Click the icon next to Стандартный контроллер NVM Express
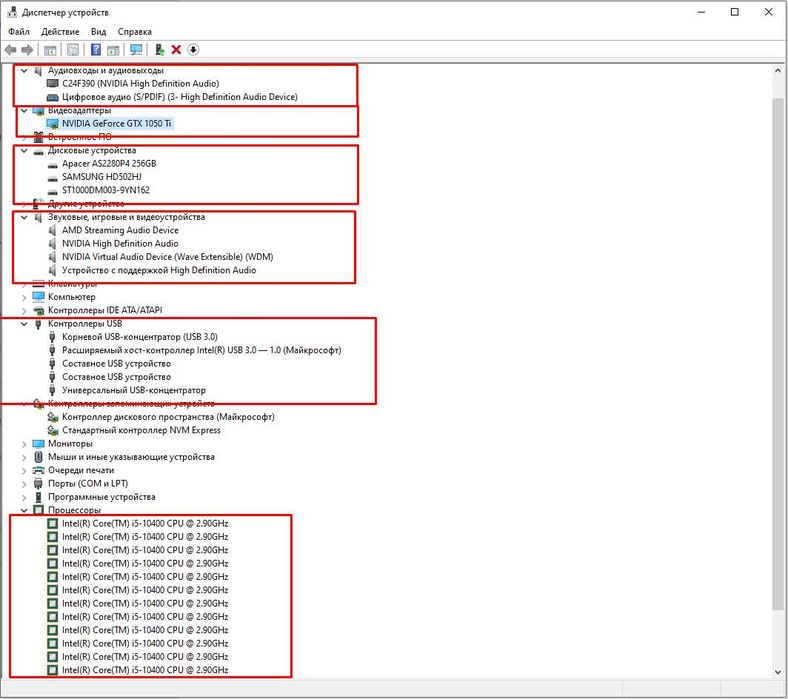788x699 pixels. [52, 430]
